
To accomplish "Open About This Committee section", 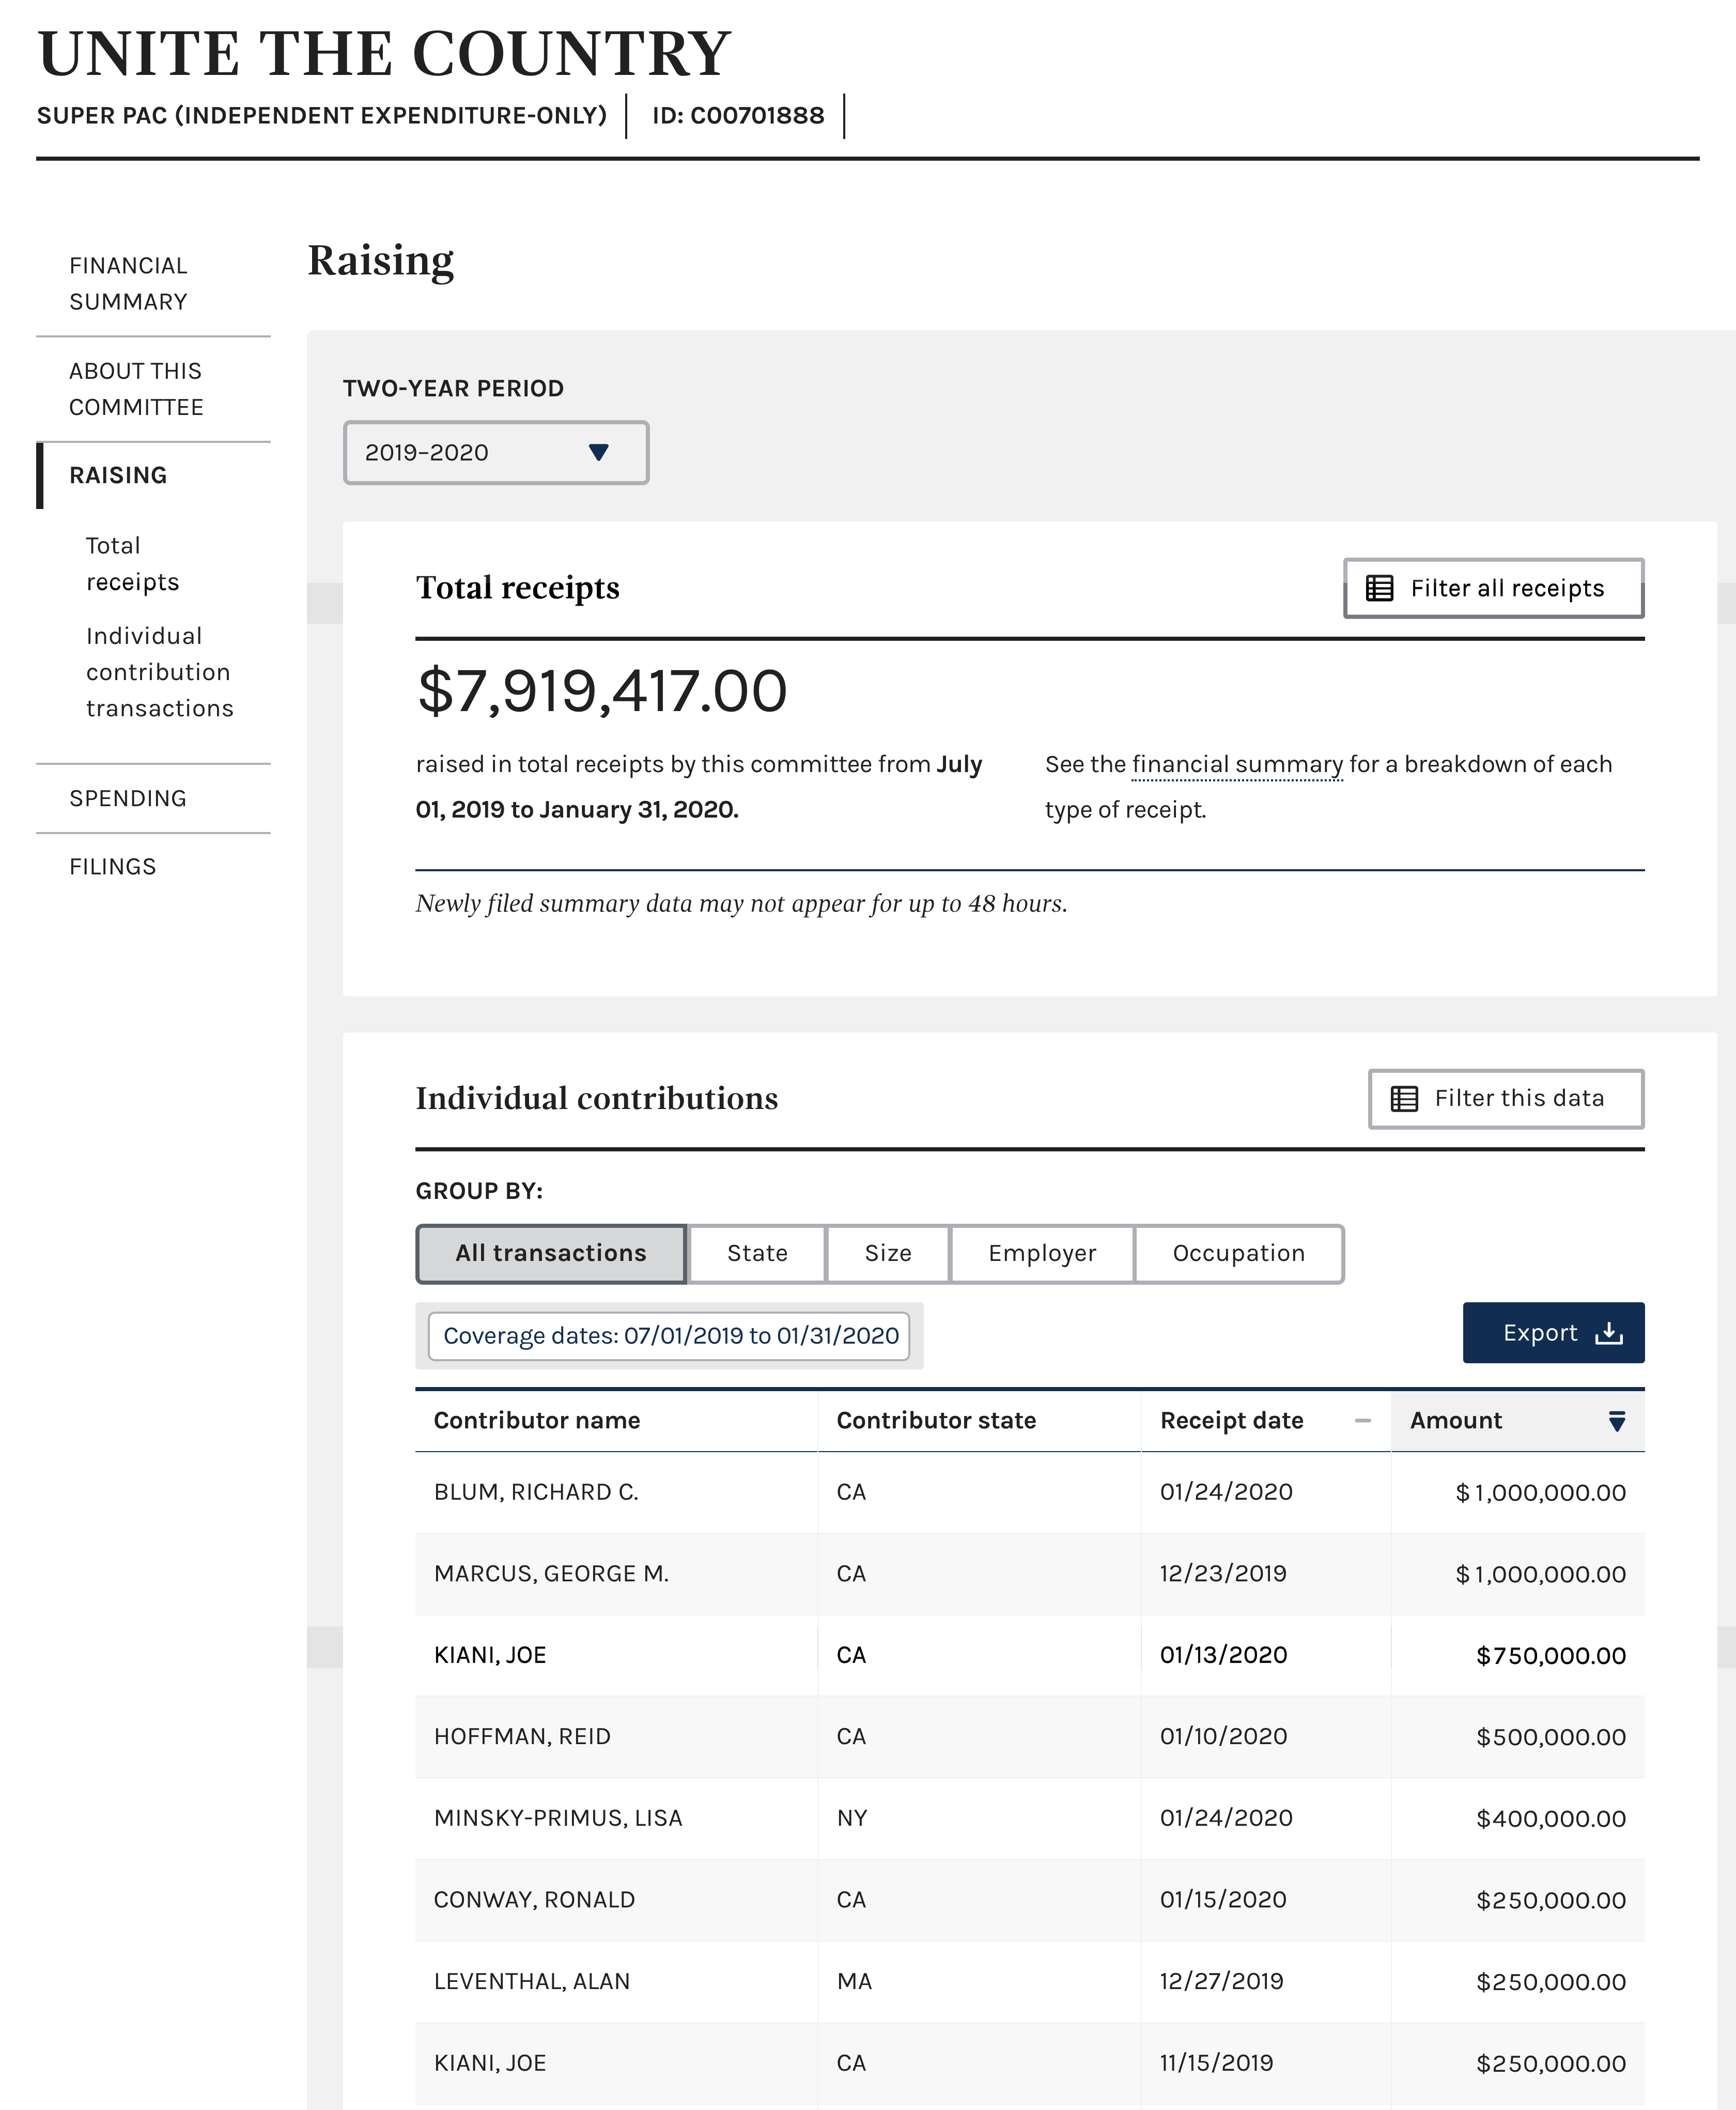I will click(136, 389).
